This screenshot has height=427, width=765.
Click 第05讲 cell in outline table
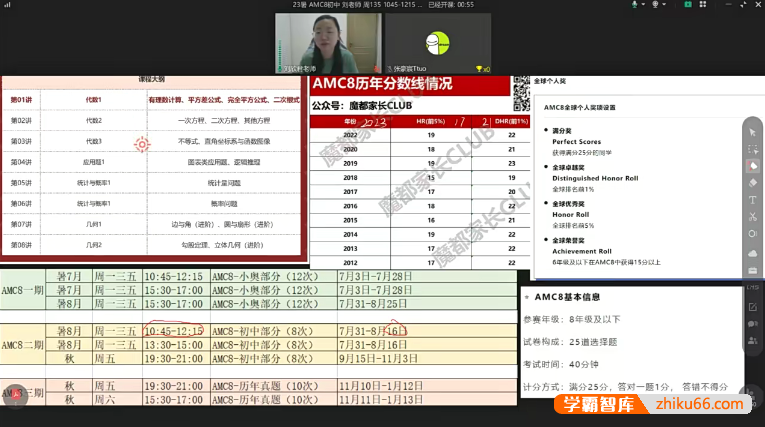pyautogui.click(x=21, y=183)
